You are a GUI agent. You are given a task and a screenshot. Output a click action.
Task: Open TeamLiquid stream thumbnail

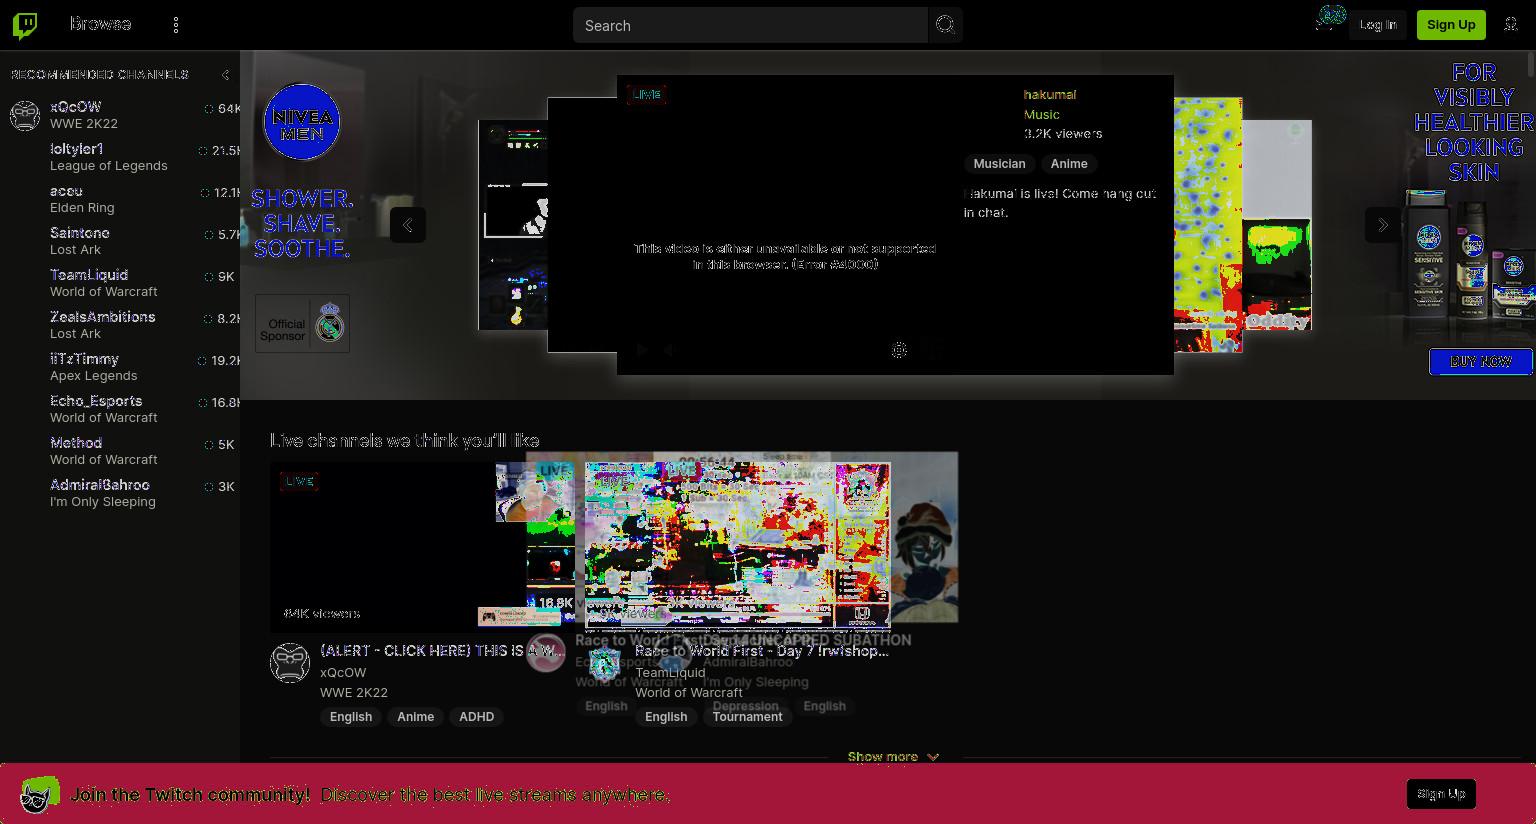click(738, 546)
